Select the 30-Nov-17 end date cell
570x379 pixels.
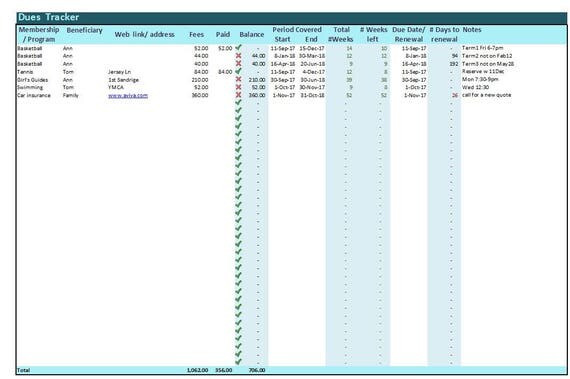313,87
